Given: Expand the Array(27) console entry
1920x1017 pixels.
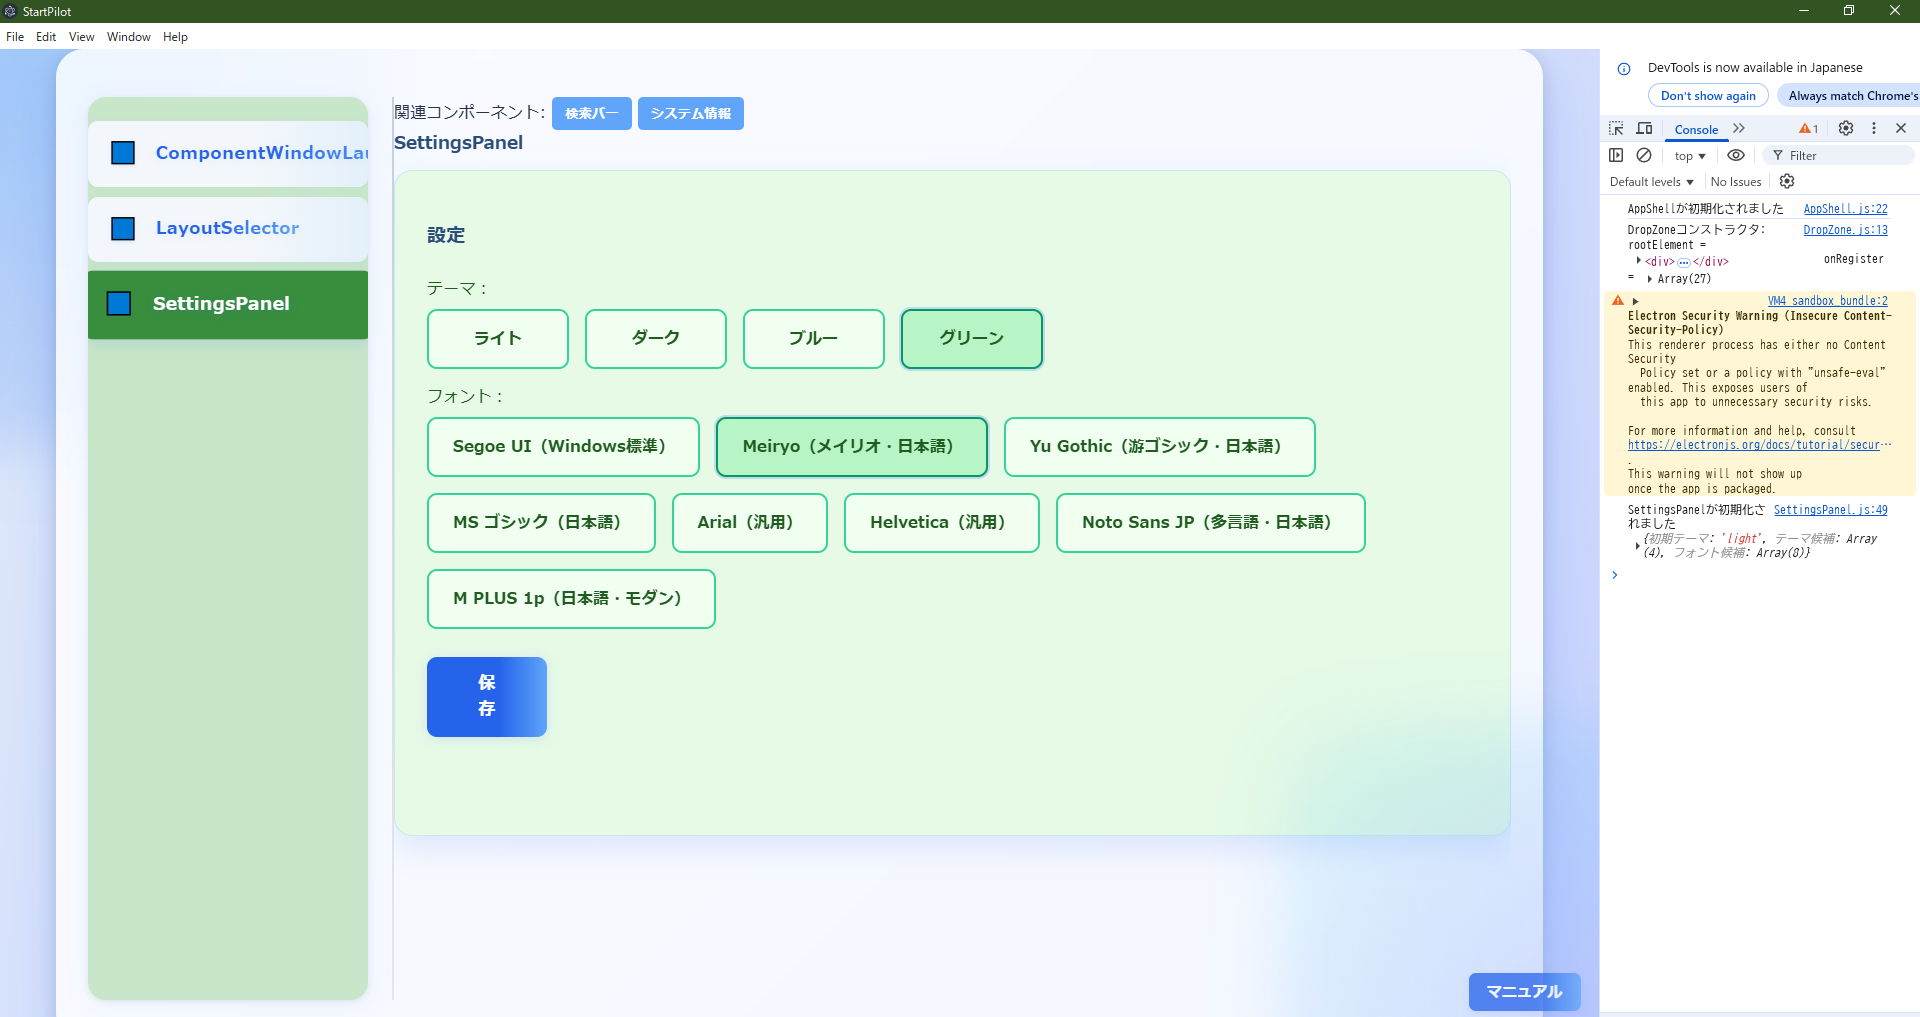Looking at the screenshot, I should (x=1650, y=279).
